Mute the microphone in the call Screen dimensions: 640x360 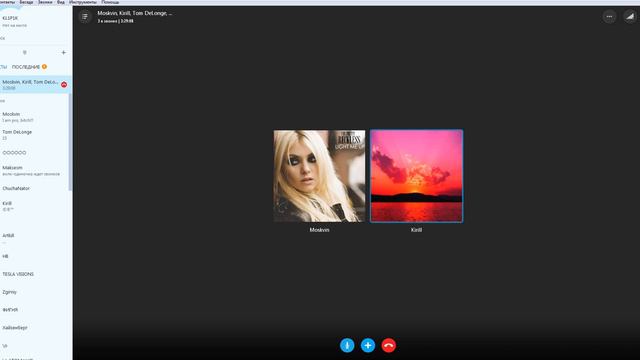[x=347, y=345]
